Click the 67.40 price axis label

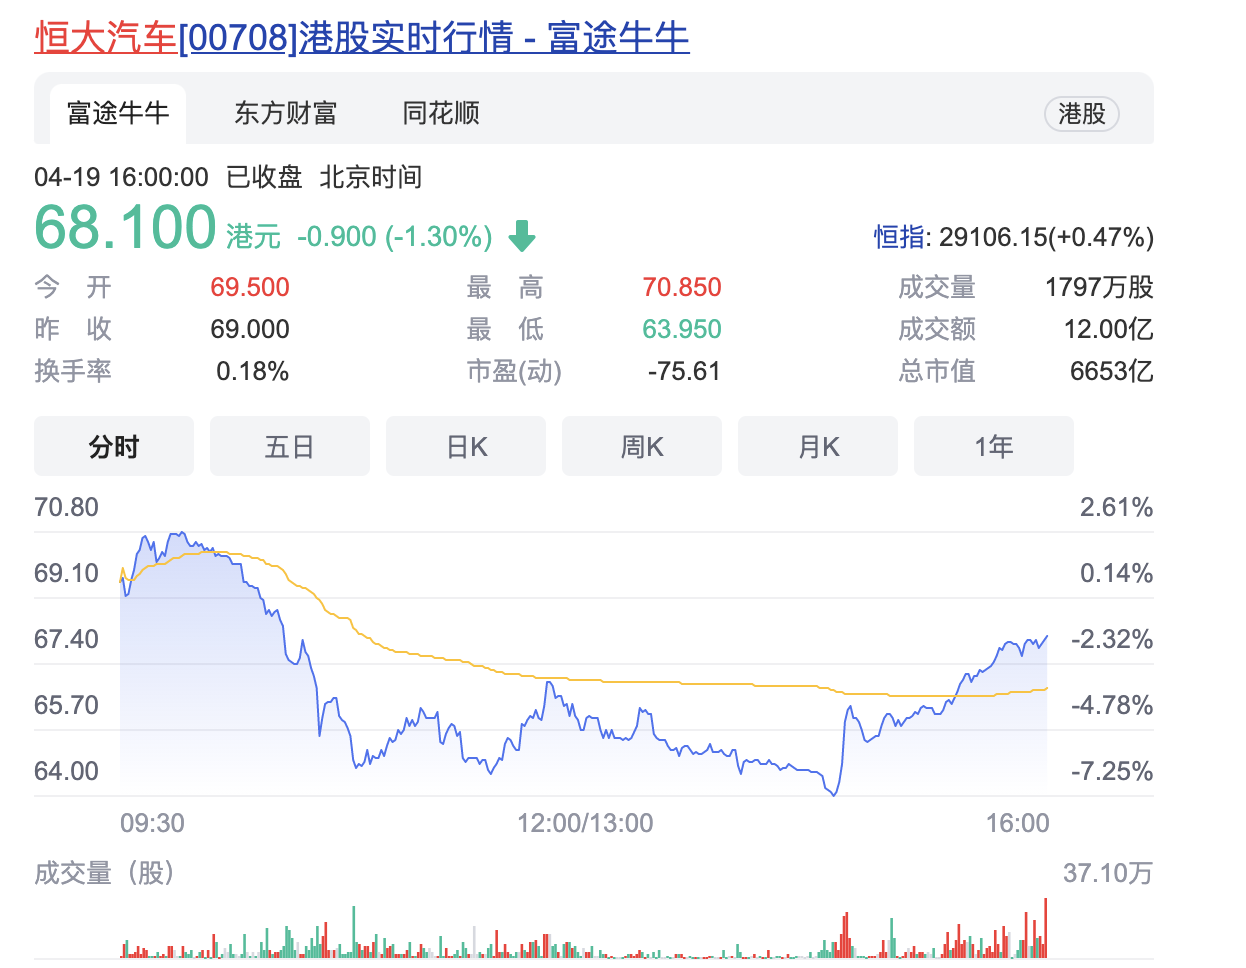pos(66,640)
